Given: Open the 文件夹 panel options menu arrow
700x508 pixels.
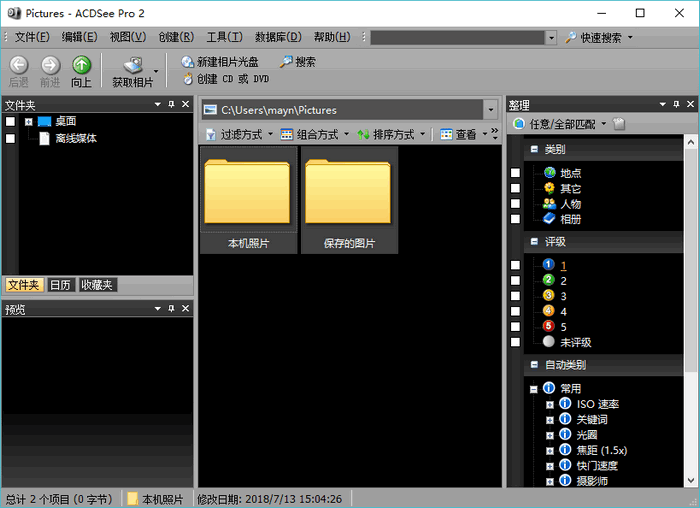Looking at the screenshot, I should coord(157,104).
